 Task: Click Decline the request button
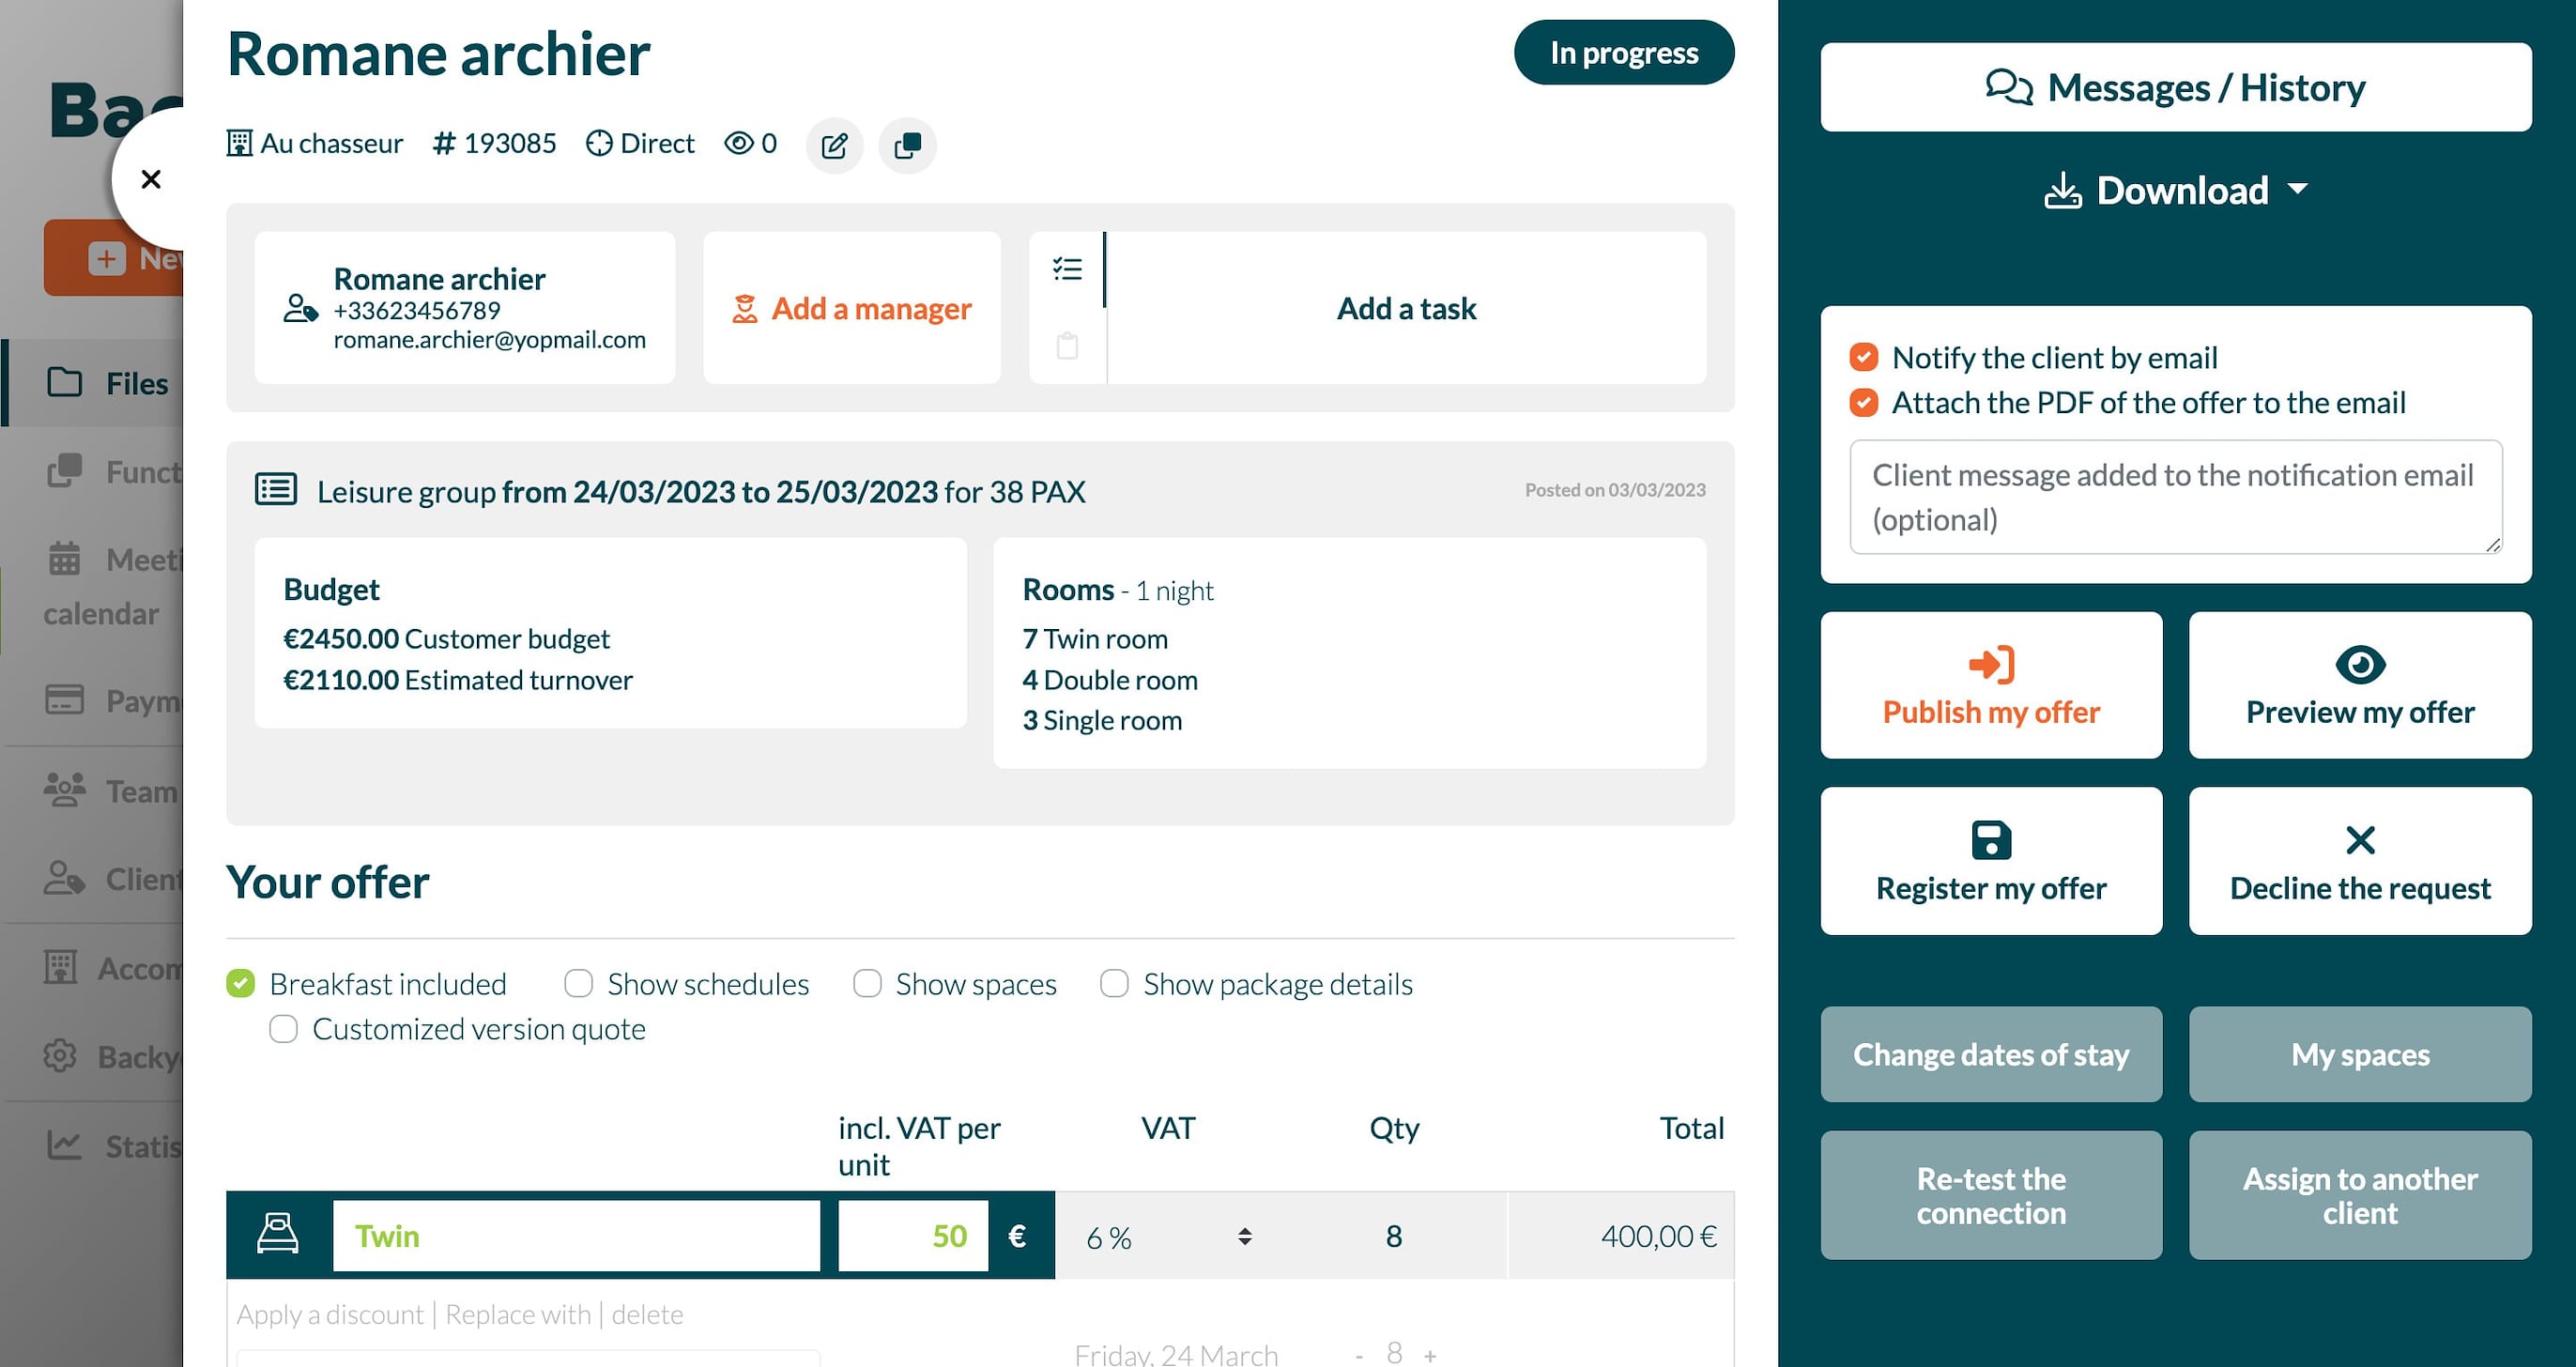[x=2359, y=861]
